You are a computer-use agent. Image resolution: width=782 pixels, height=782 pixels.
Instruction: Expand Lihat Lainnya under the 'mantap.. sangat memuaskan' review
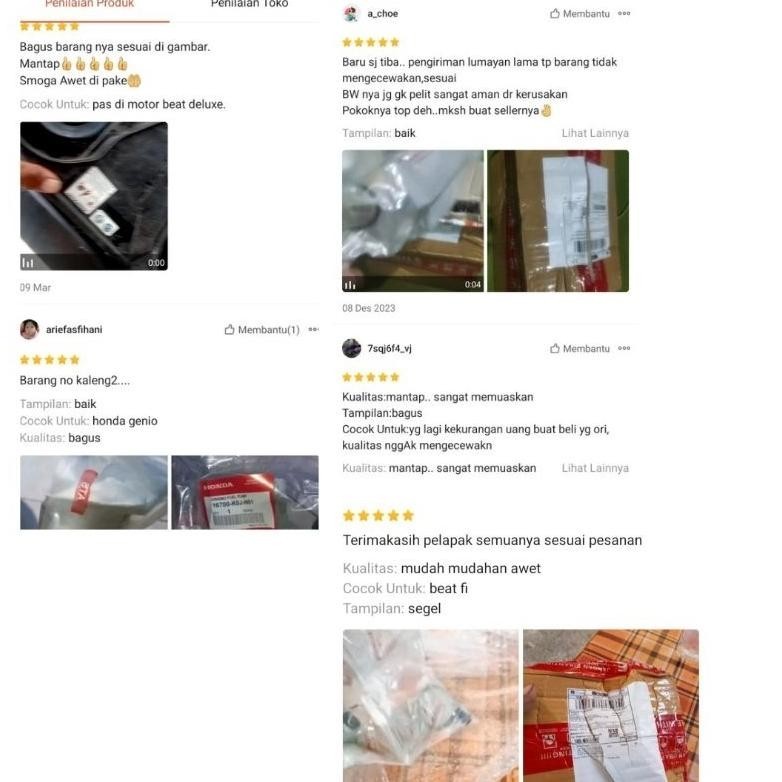(595, 468)
